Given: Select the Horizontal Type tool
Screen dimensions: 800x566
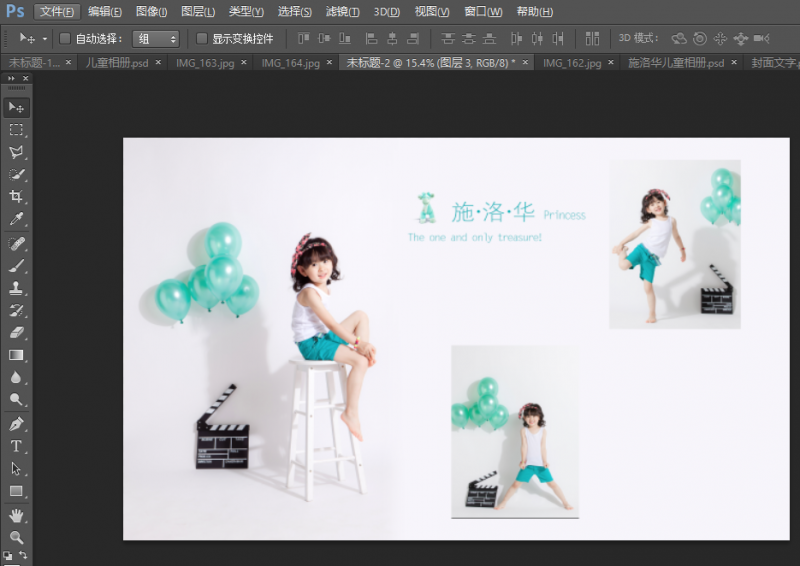Looking at the screenshot, I should [x=16, y=446].
